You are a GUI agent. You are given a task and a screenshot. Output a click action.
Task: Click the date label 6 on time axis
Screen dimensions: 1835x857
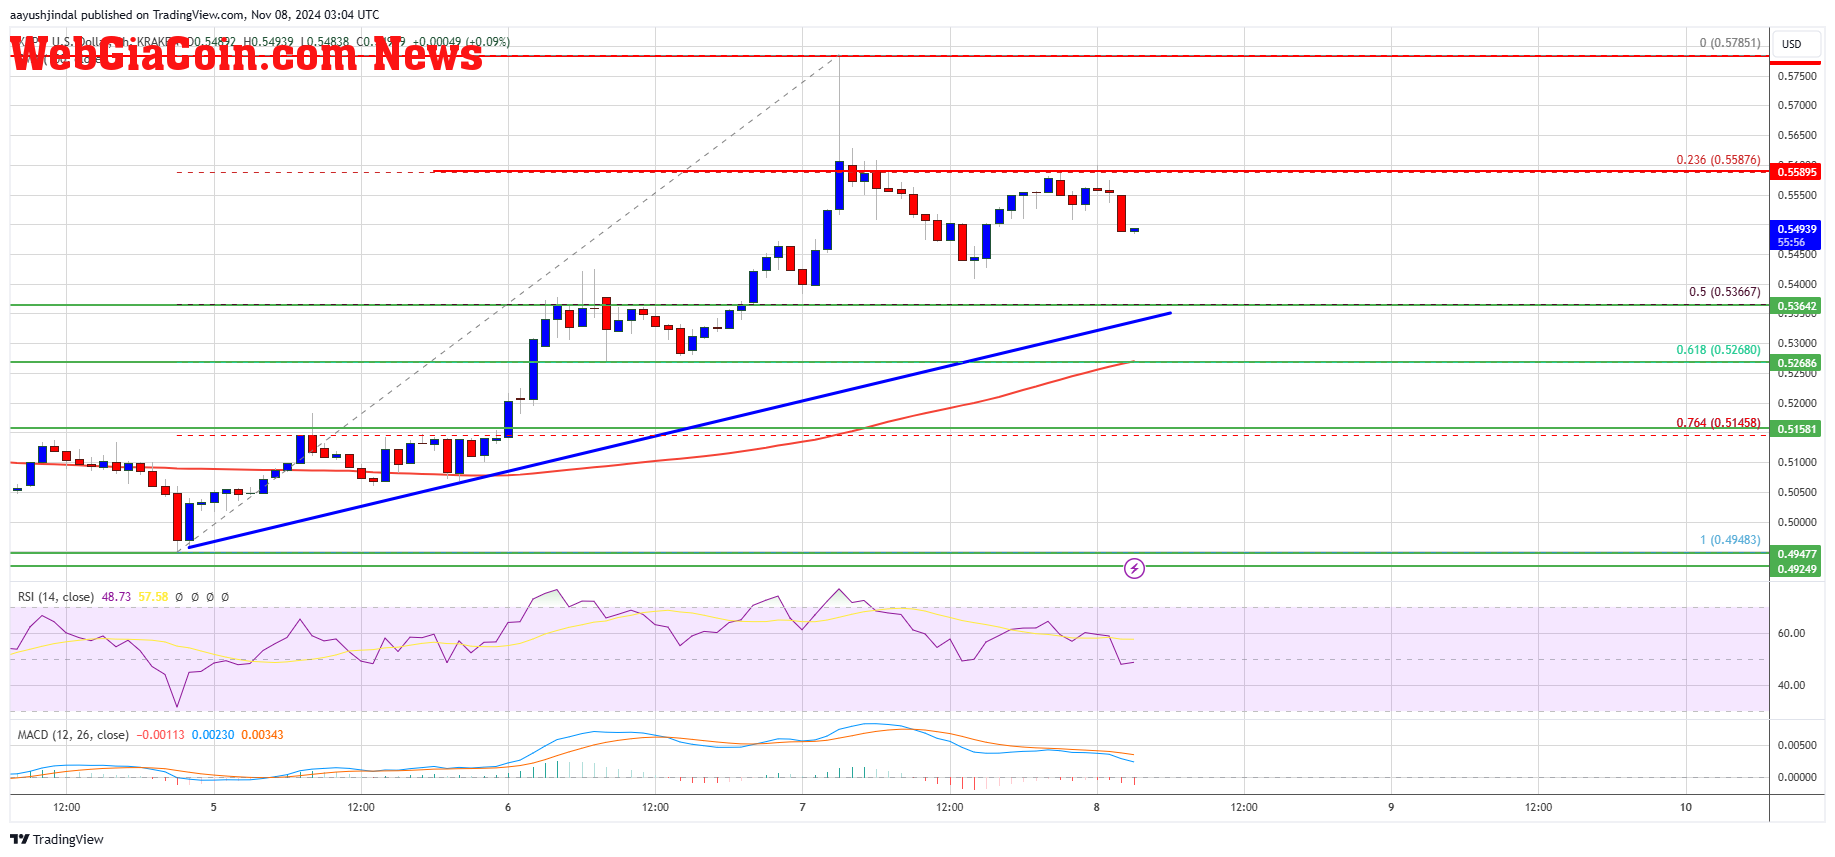(x=508, y=807)
